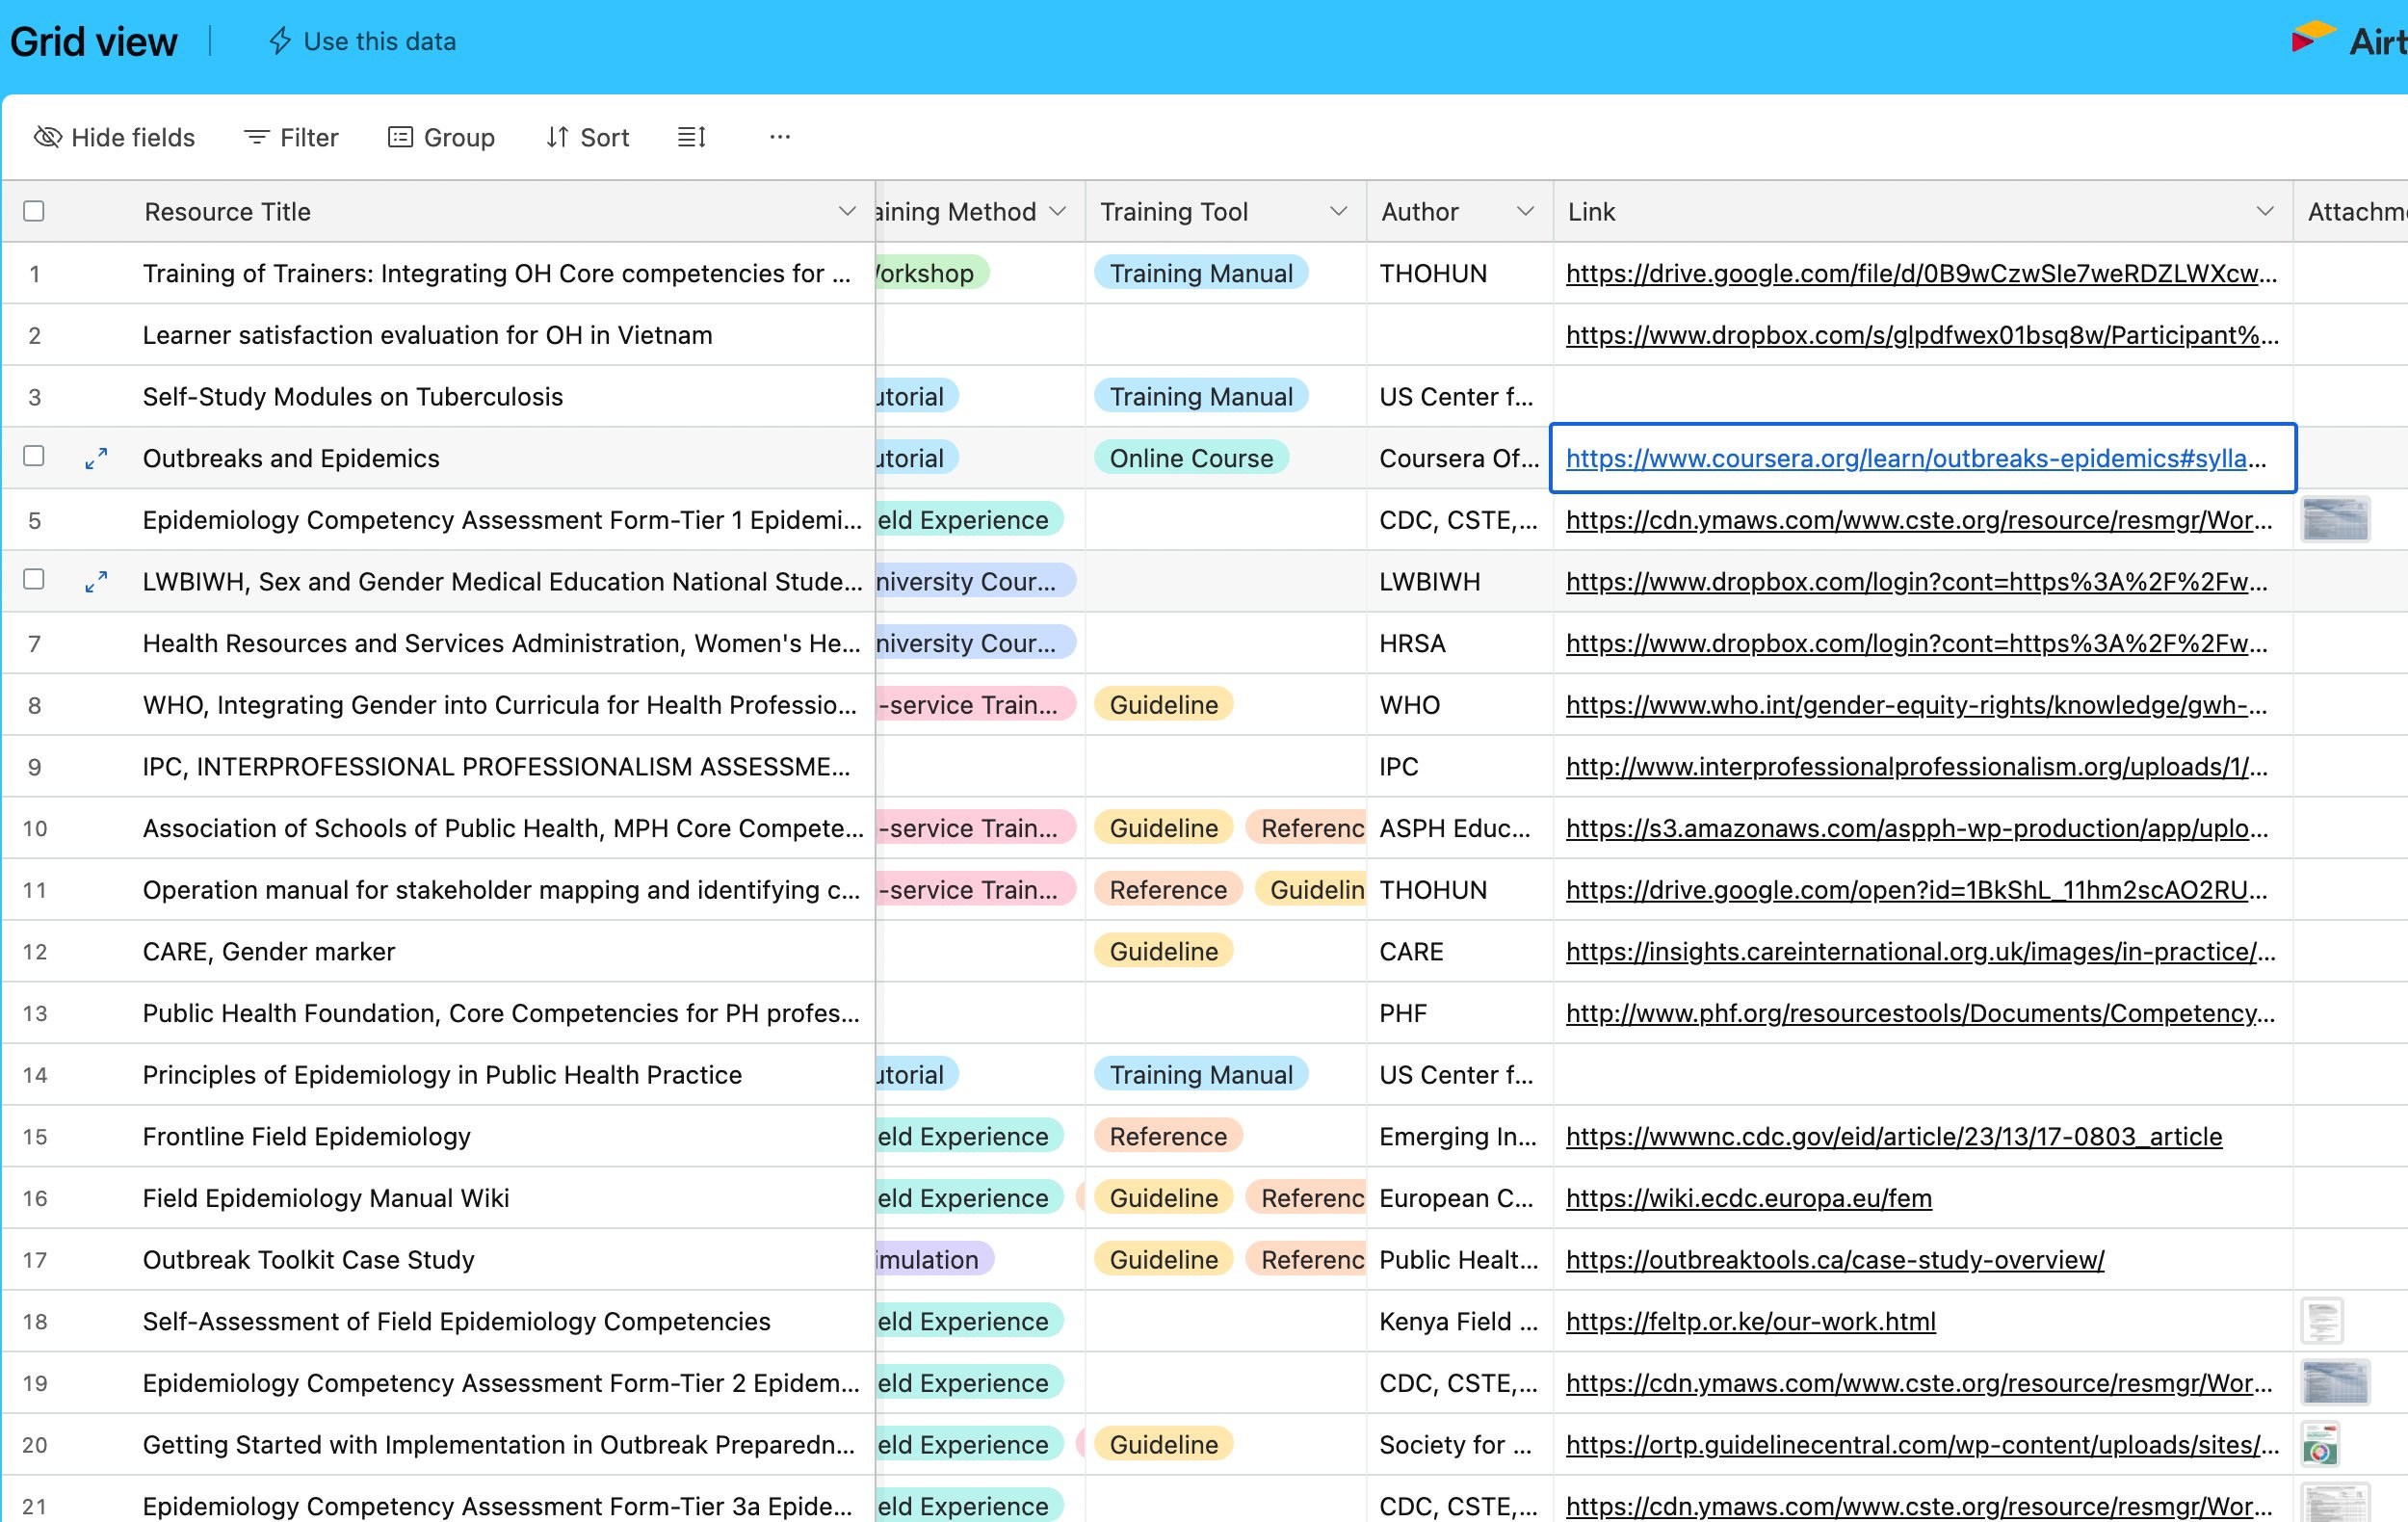Select the 'PHF' author cell

(1459, 1013)
